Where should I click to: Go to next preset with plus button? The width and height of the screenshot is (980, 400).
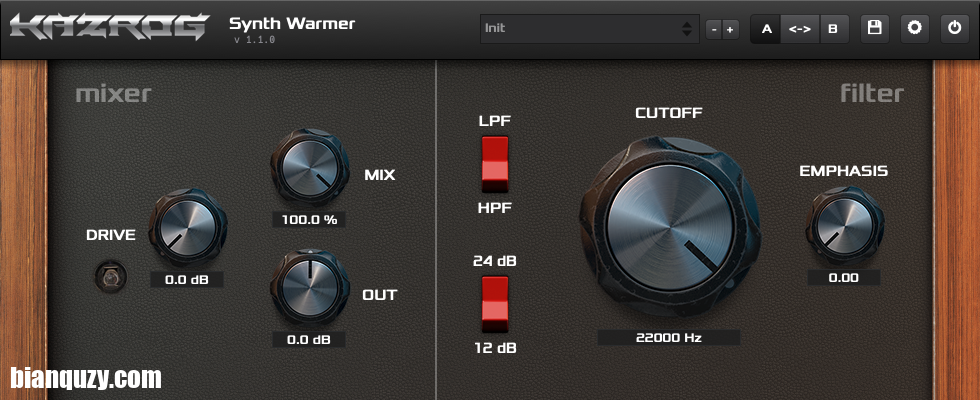click(x=729, y=29)
